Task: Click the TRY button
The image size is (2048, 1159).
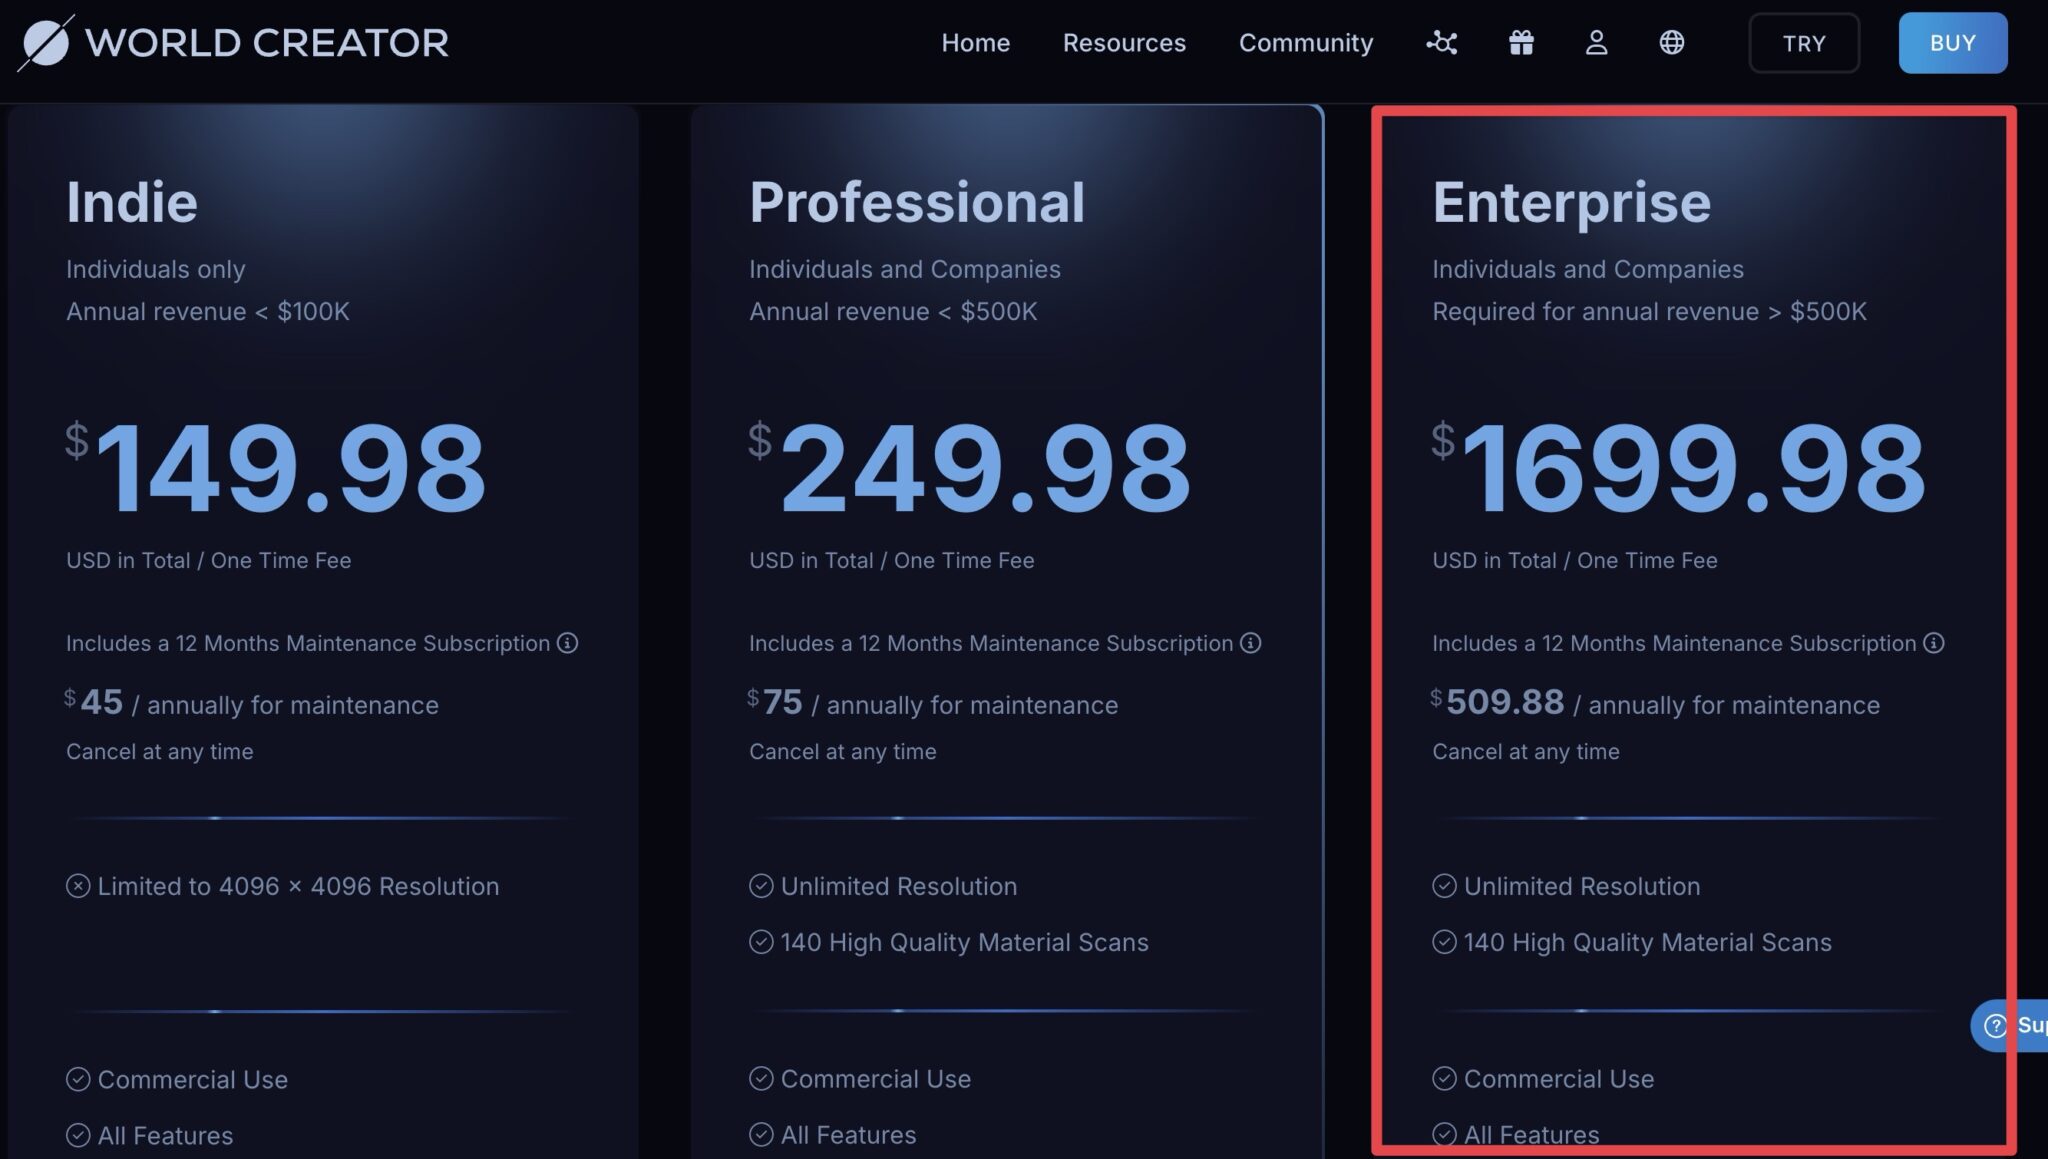Action: point(1804,42)
